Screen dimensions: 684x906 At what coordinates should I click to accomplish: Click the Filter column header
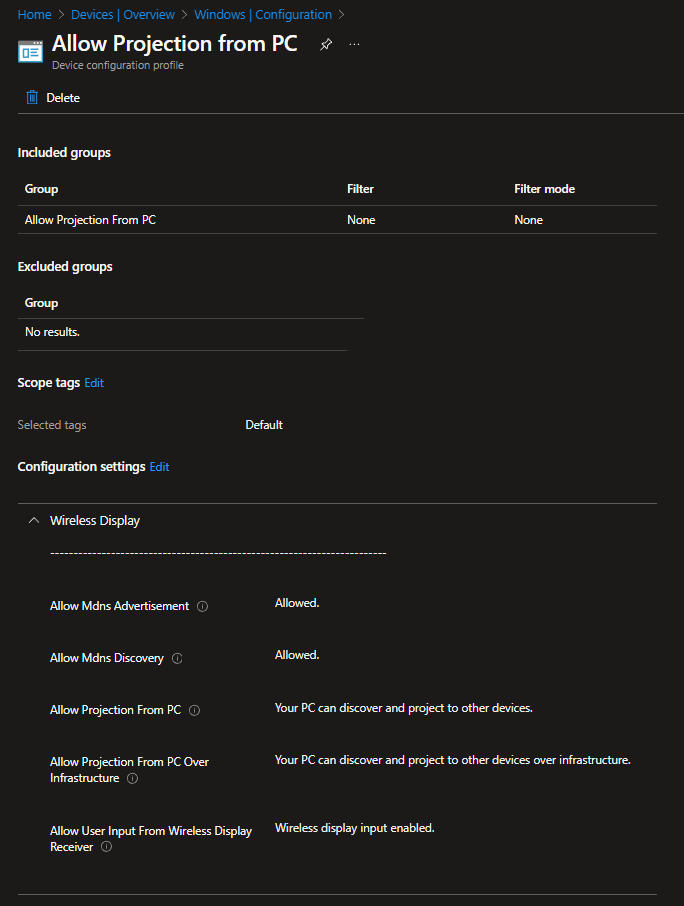[360, 189]
